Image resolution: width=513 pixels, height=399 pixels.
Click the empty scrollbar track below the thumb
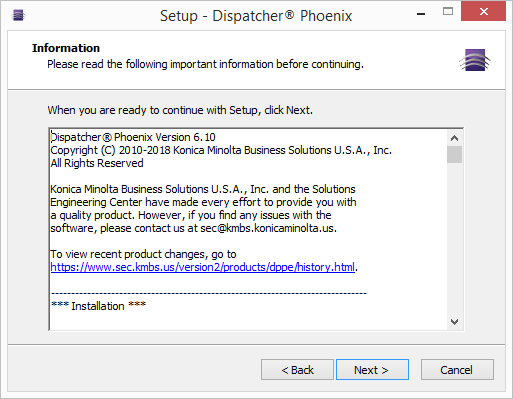pos(454,238)
